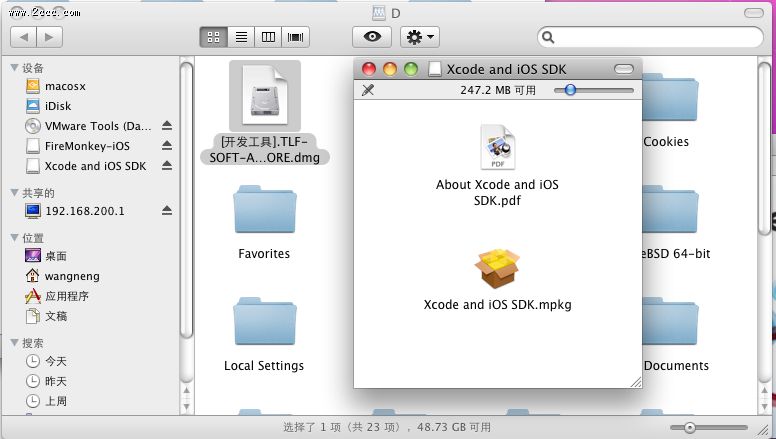
Task: Open 应用程序 applications in sidebar
Action: (57, 296)
